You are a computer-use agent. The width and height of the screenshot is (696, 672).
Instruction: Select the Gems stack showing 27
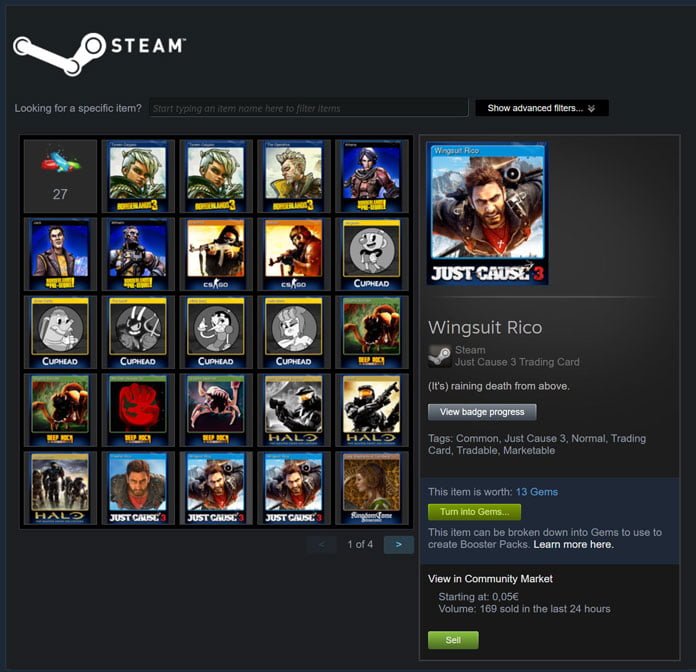pos(60,176)
